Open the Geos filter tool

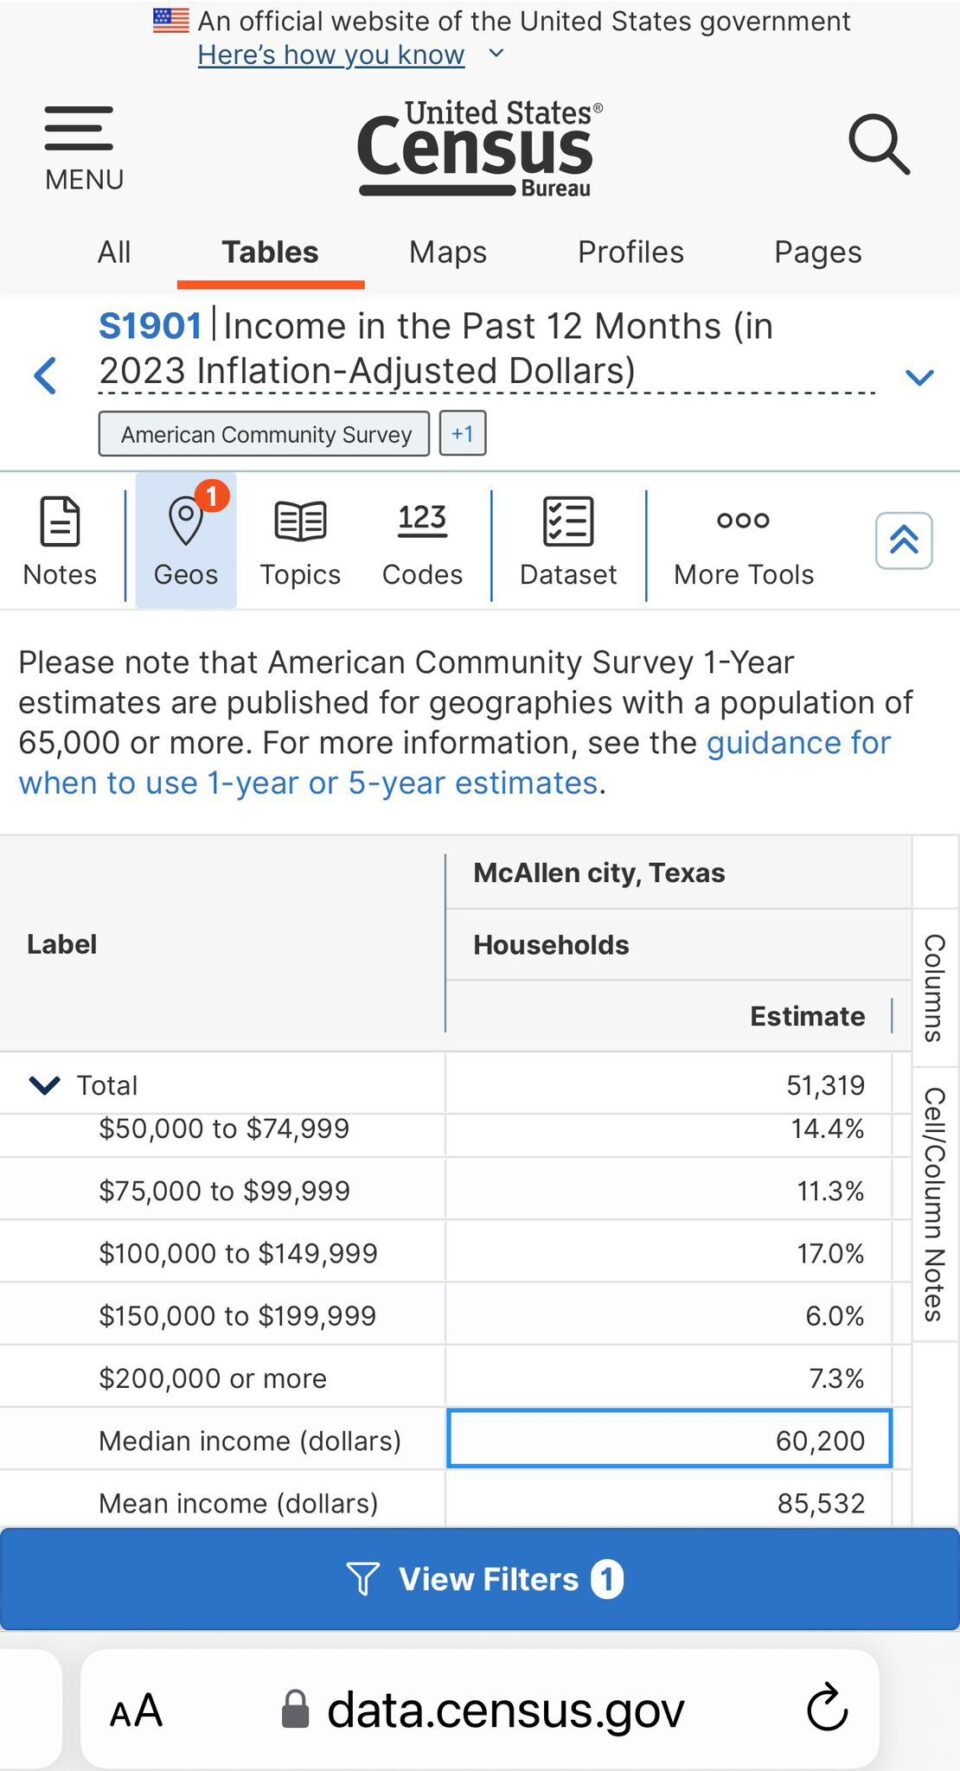click(186, 541)
